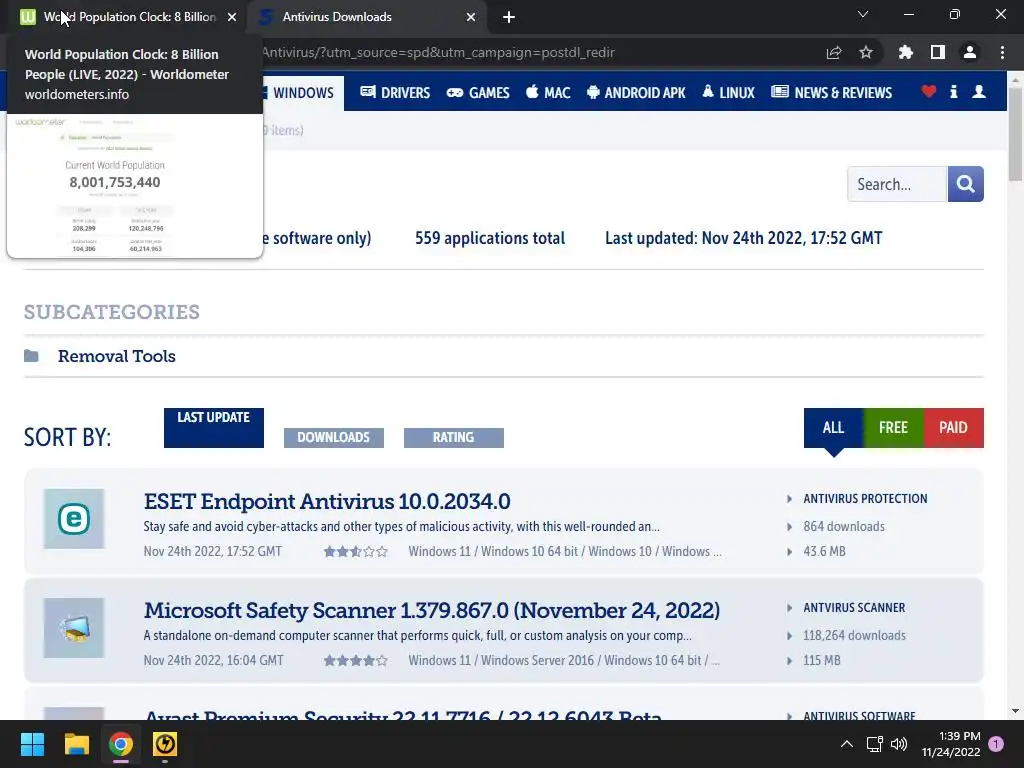
Task: Open ESET Endpoint Antivirus 10.0.2034.0 link
Action: [327, 502]
